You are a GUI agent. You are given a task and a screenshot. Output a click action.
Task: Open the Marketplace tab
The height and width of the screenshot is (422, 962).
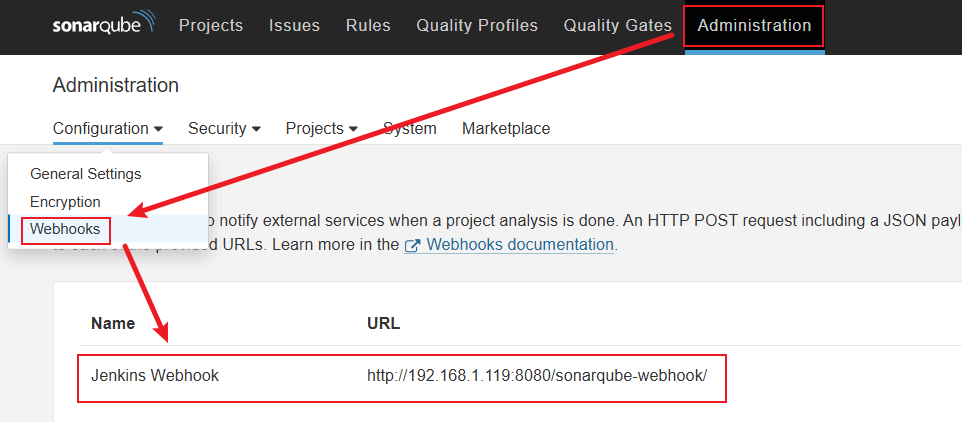506,128
